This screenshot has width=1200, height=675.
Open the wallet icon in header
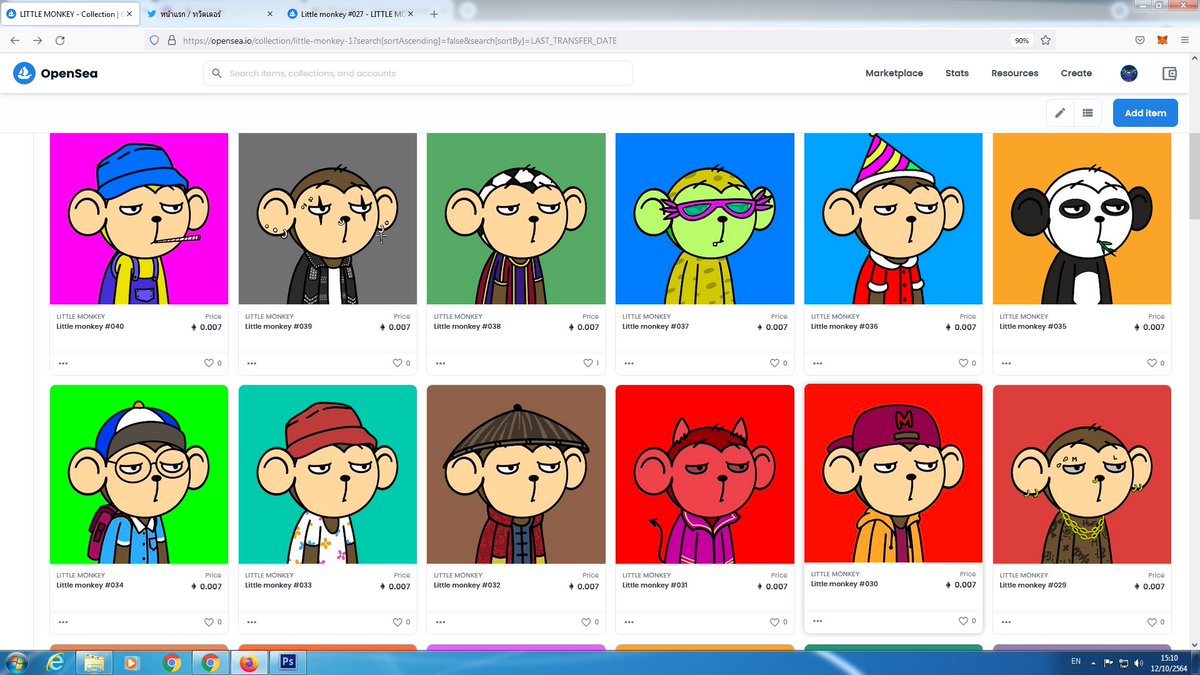[1169, 73]
